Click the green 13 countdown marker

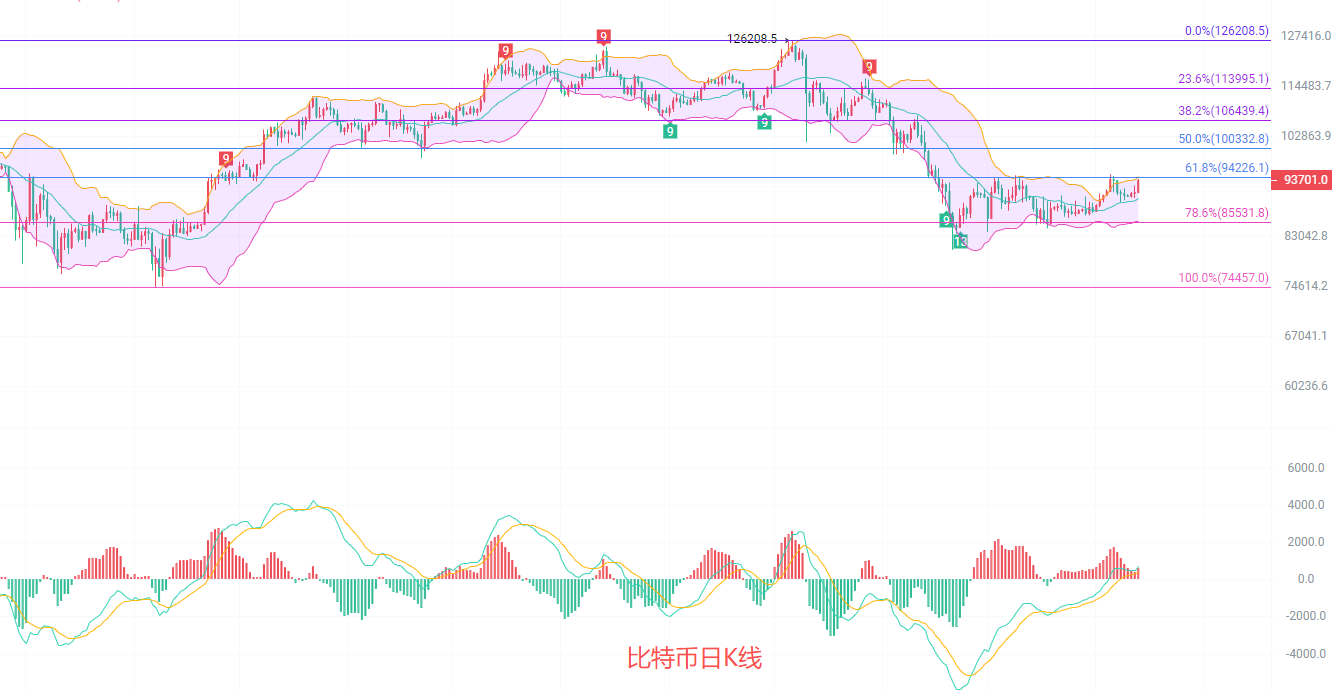[960, 242]
